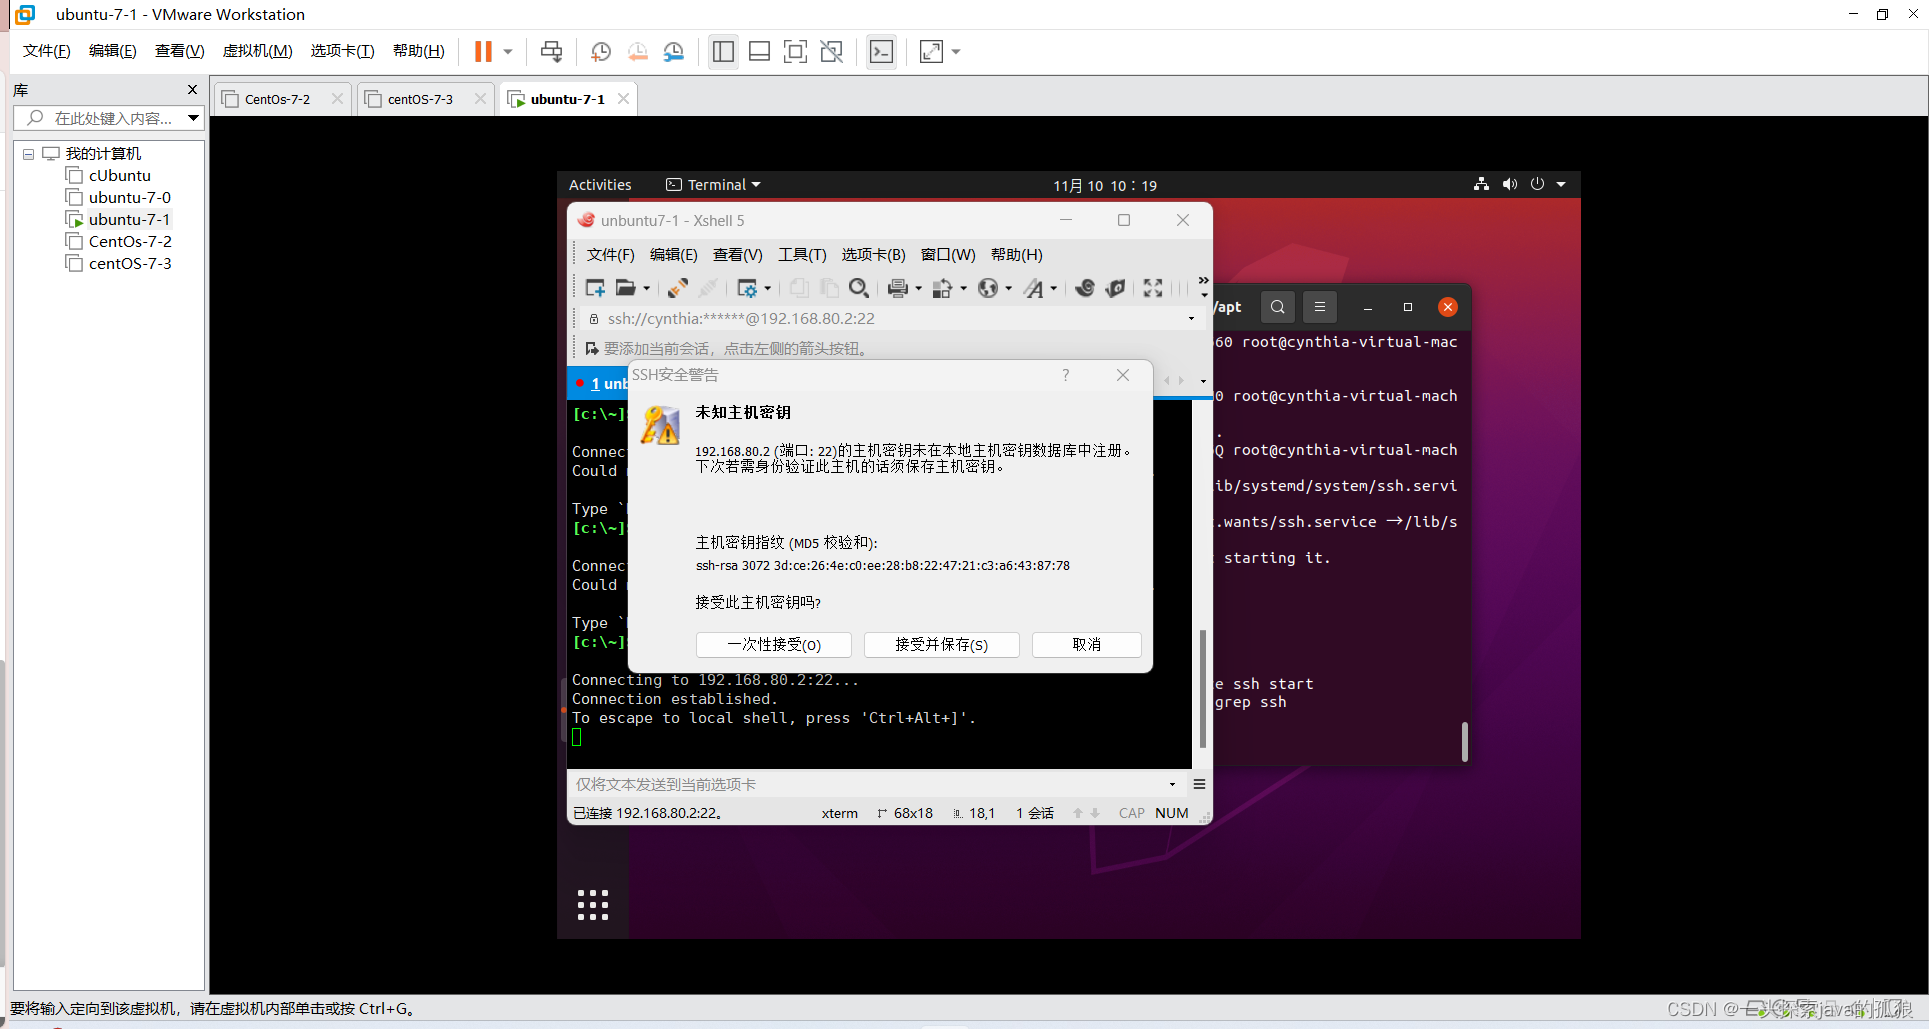This screenshot has height=1029, width=1929.
Task: Click the 一次性接受(O) button
Action: (x=773, y=645)
